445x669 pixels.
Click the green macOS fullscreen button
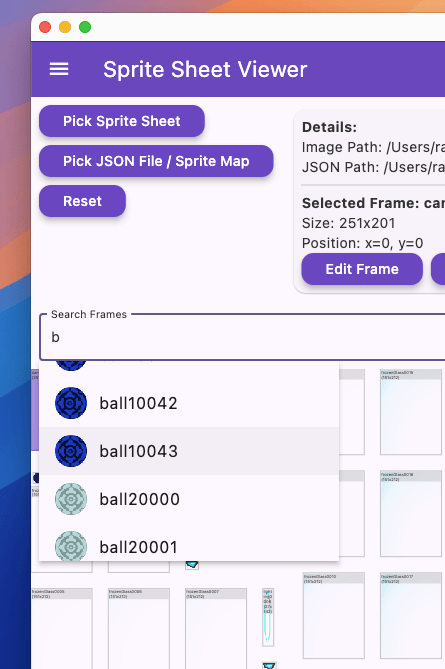pyautogui.click(x=85, y=27)
